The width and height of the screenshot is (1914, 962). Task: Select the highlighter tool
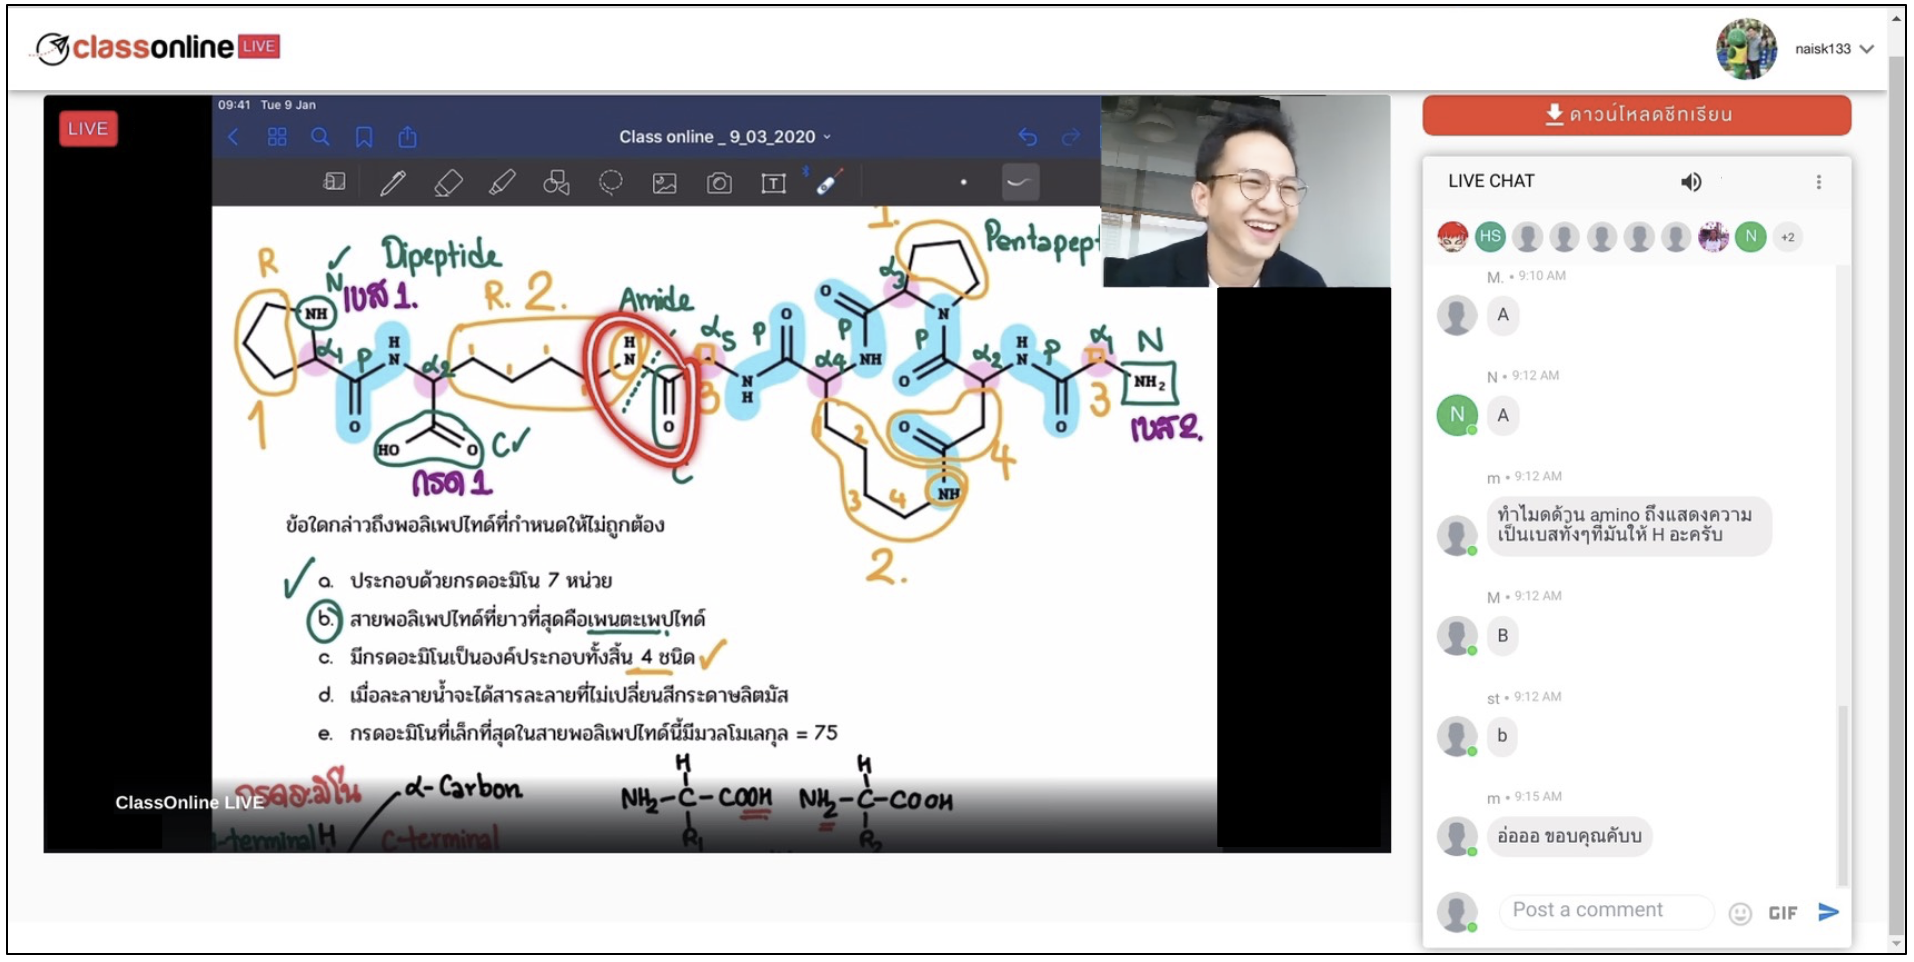502,183
